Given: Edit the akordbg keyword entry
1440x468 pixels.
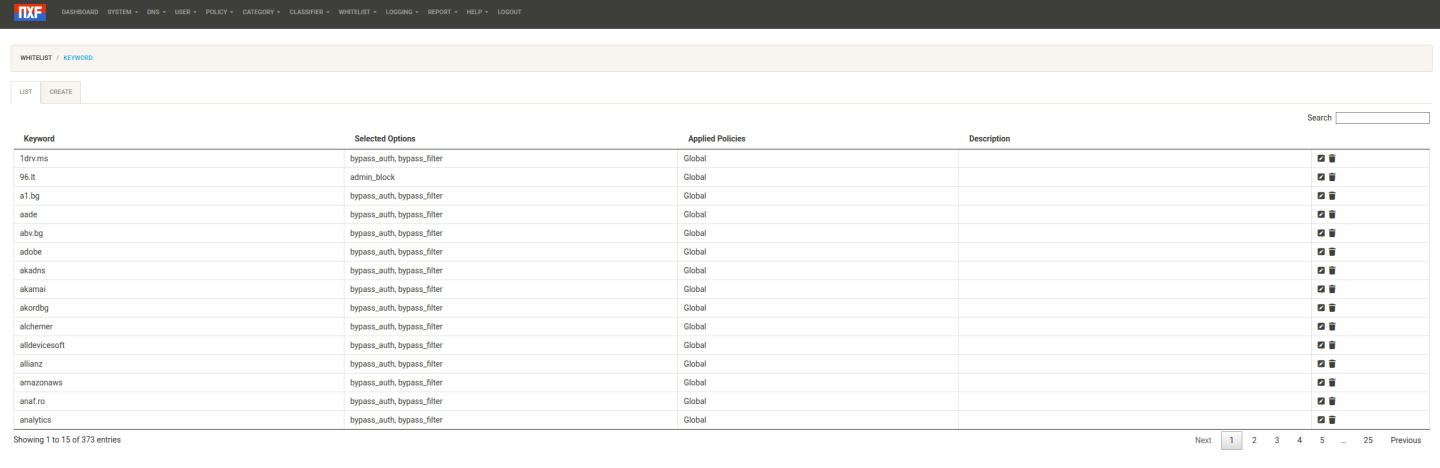Looking at the screenshot, I should 1321,308.
